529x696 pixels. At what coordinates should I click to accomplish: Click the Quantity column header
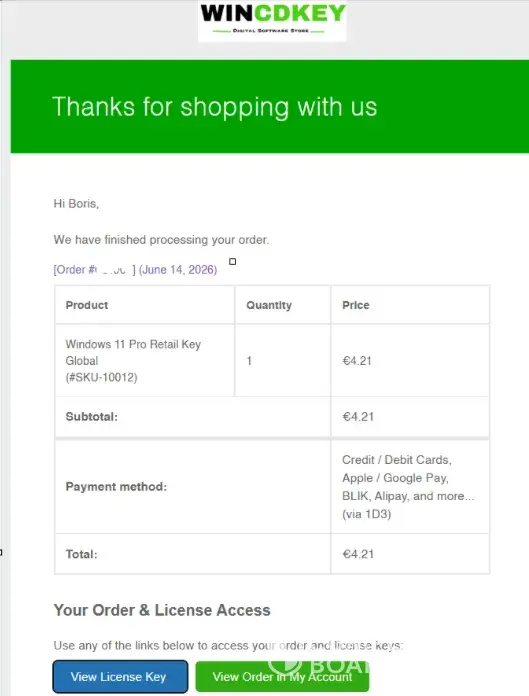(x=269, y=305)
